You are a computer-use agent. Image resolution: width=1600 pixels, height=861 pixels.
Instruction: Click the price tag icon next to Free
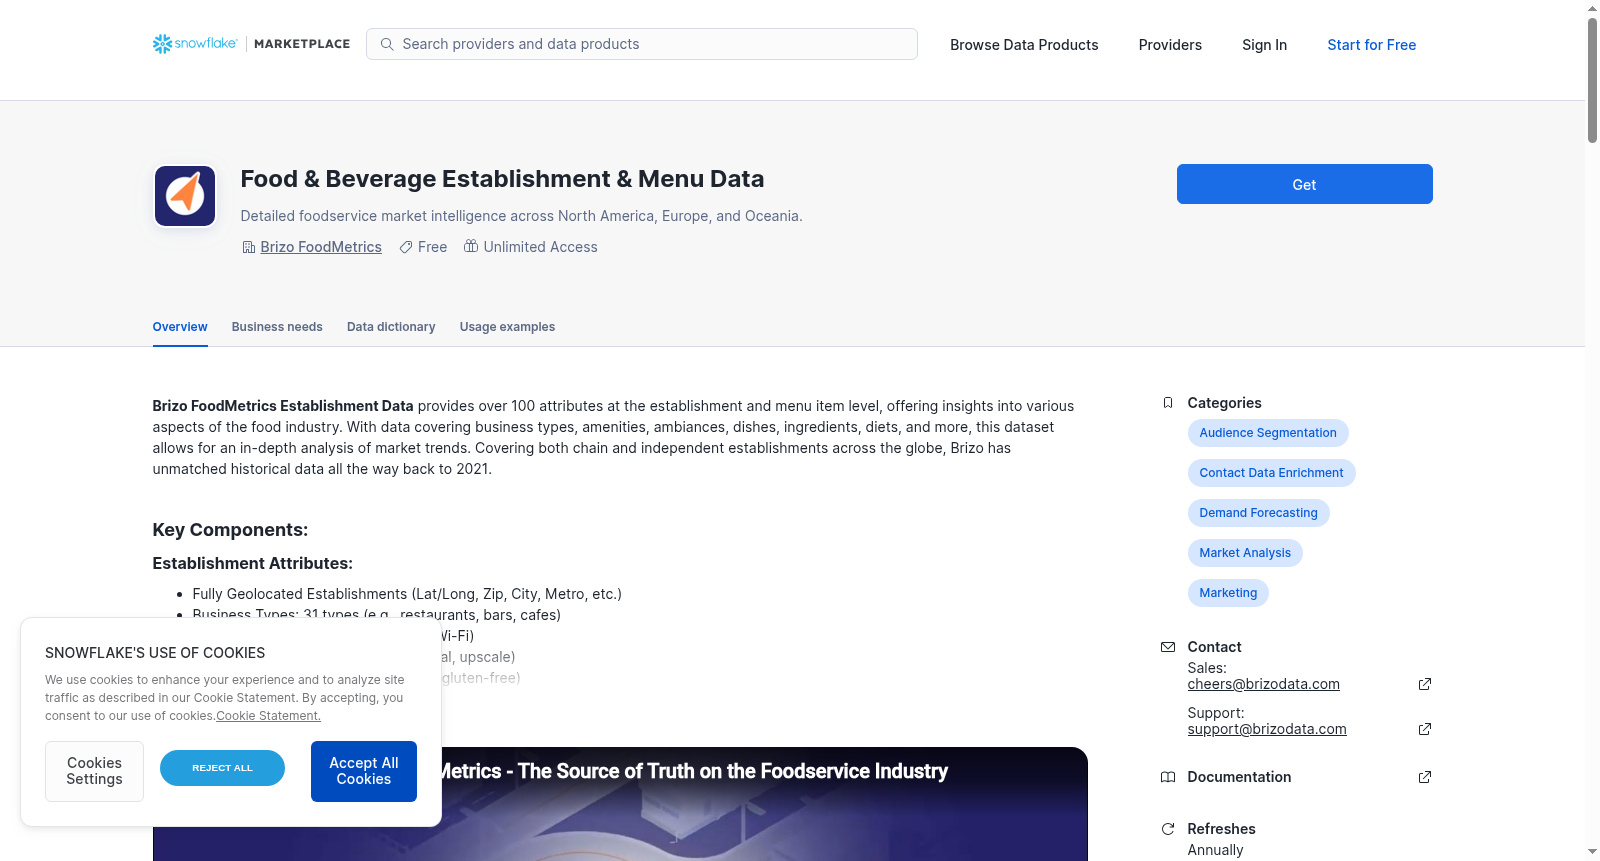point(406,247)
